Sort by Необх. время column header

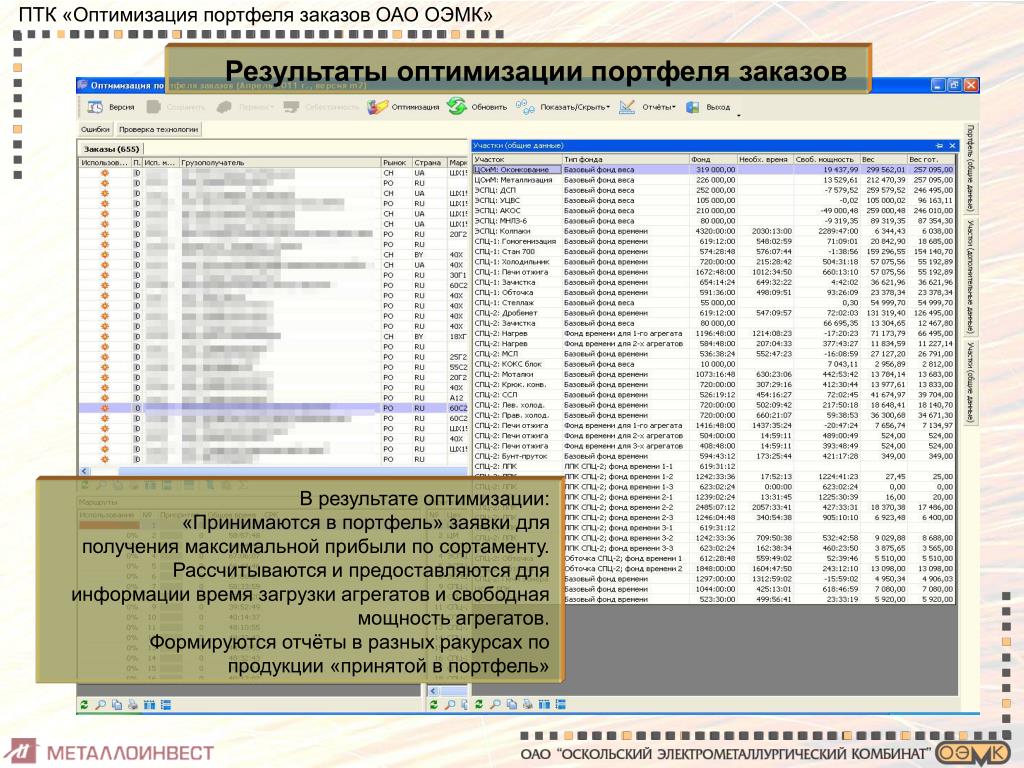[764, 159]
